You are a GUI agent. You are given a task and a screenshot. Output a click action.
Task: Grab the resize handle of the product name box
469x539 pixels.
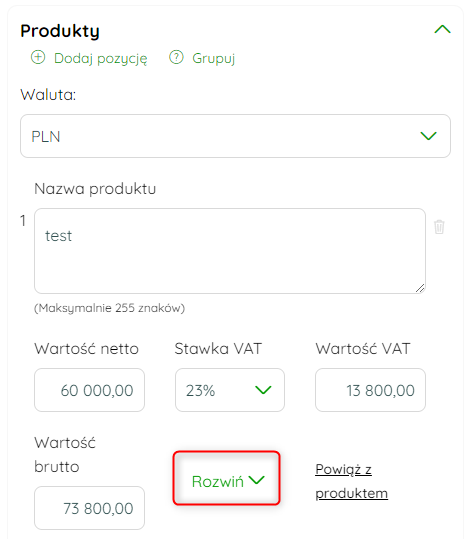tap(420, 288)
